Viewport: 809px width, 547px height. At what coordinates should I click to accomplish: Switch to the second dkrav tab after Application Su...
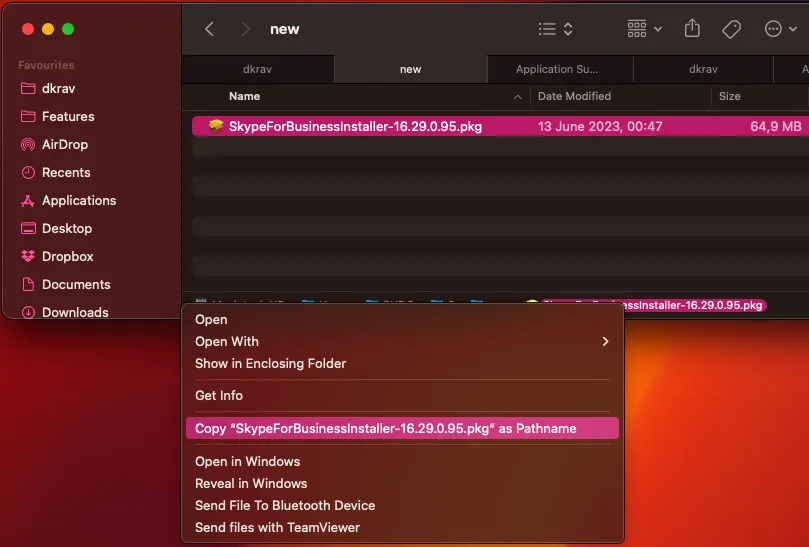click(x=703, y=69)
